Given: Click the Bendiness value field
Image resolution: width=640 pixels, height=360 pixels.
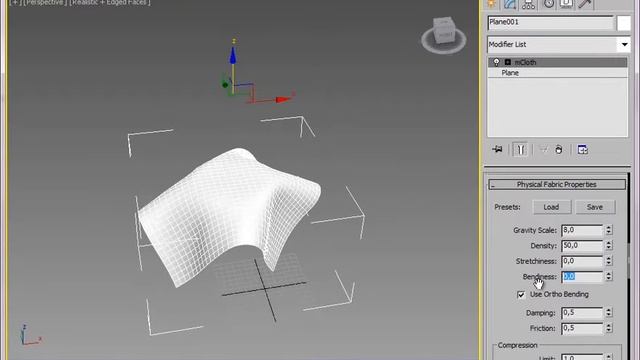Looking at the screenshot, I should 582,277.
